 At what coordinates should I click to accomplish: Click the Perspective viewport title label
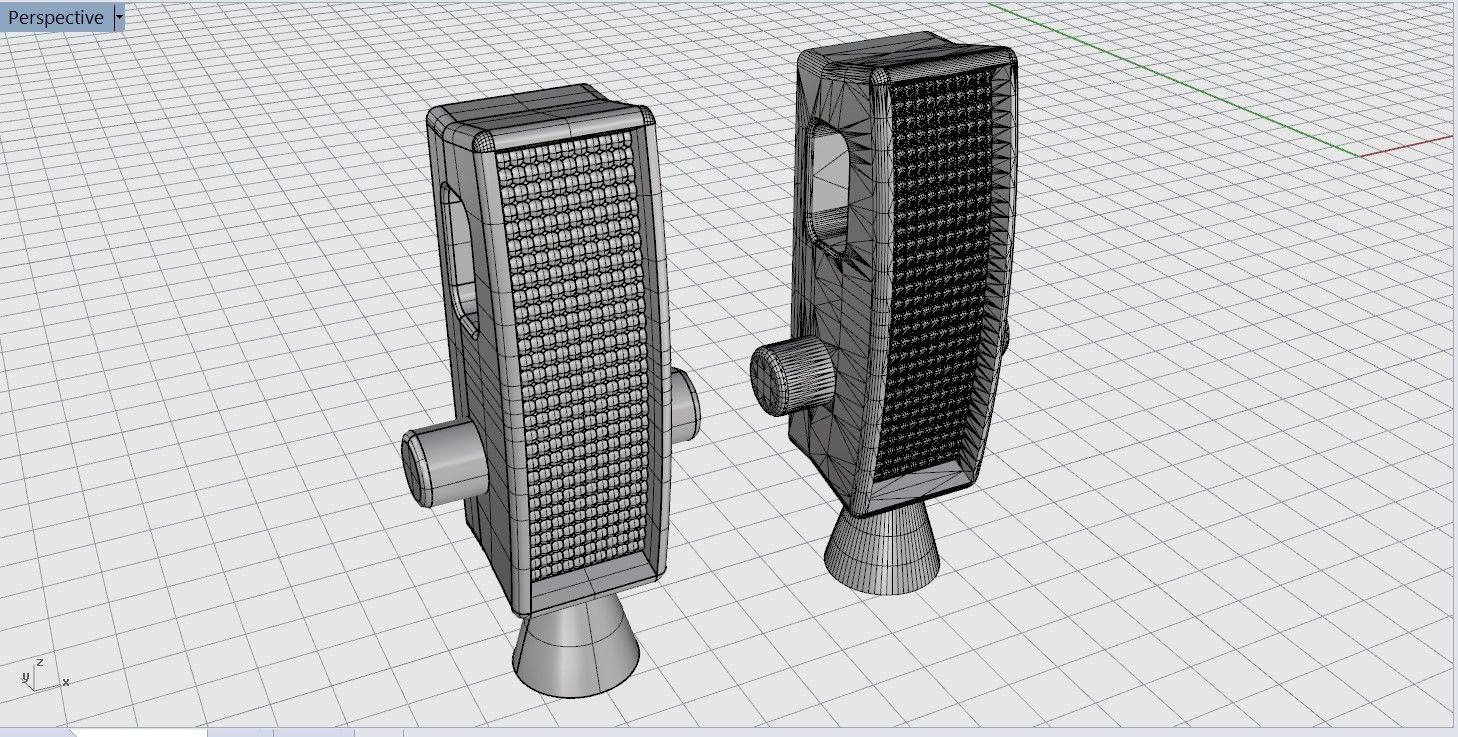[x=55, y=18]
